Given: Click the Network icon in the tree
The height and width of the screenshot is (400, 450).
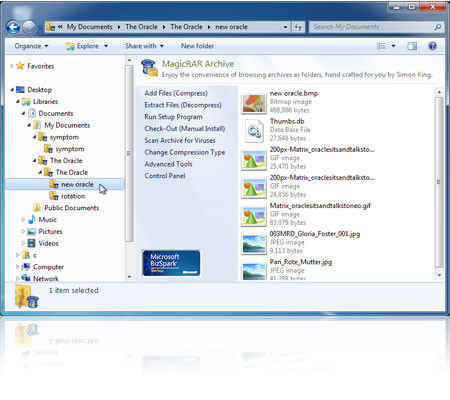Looking at the screenshot, I should (x=26, y=278).
